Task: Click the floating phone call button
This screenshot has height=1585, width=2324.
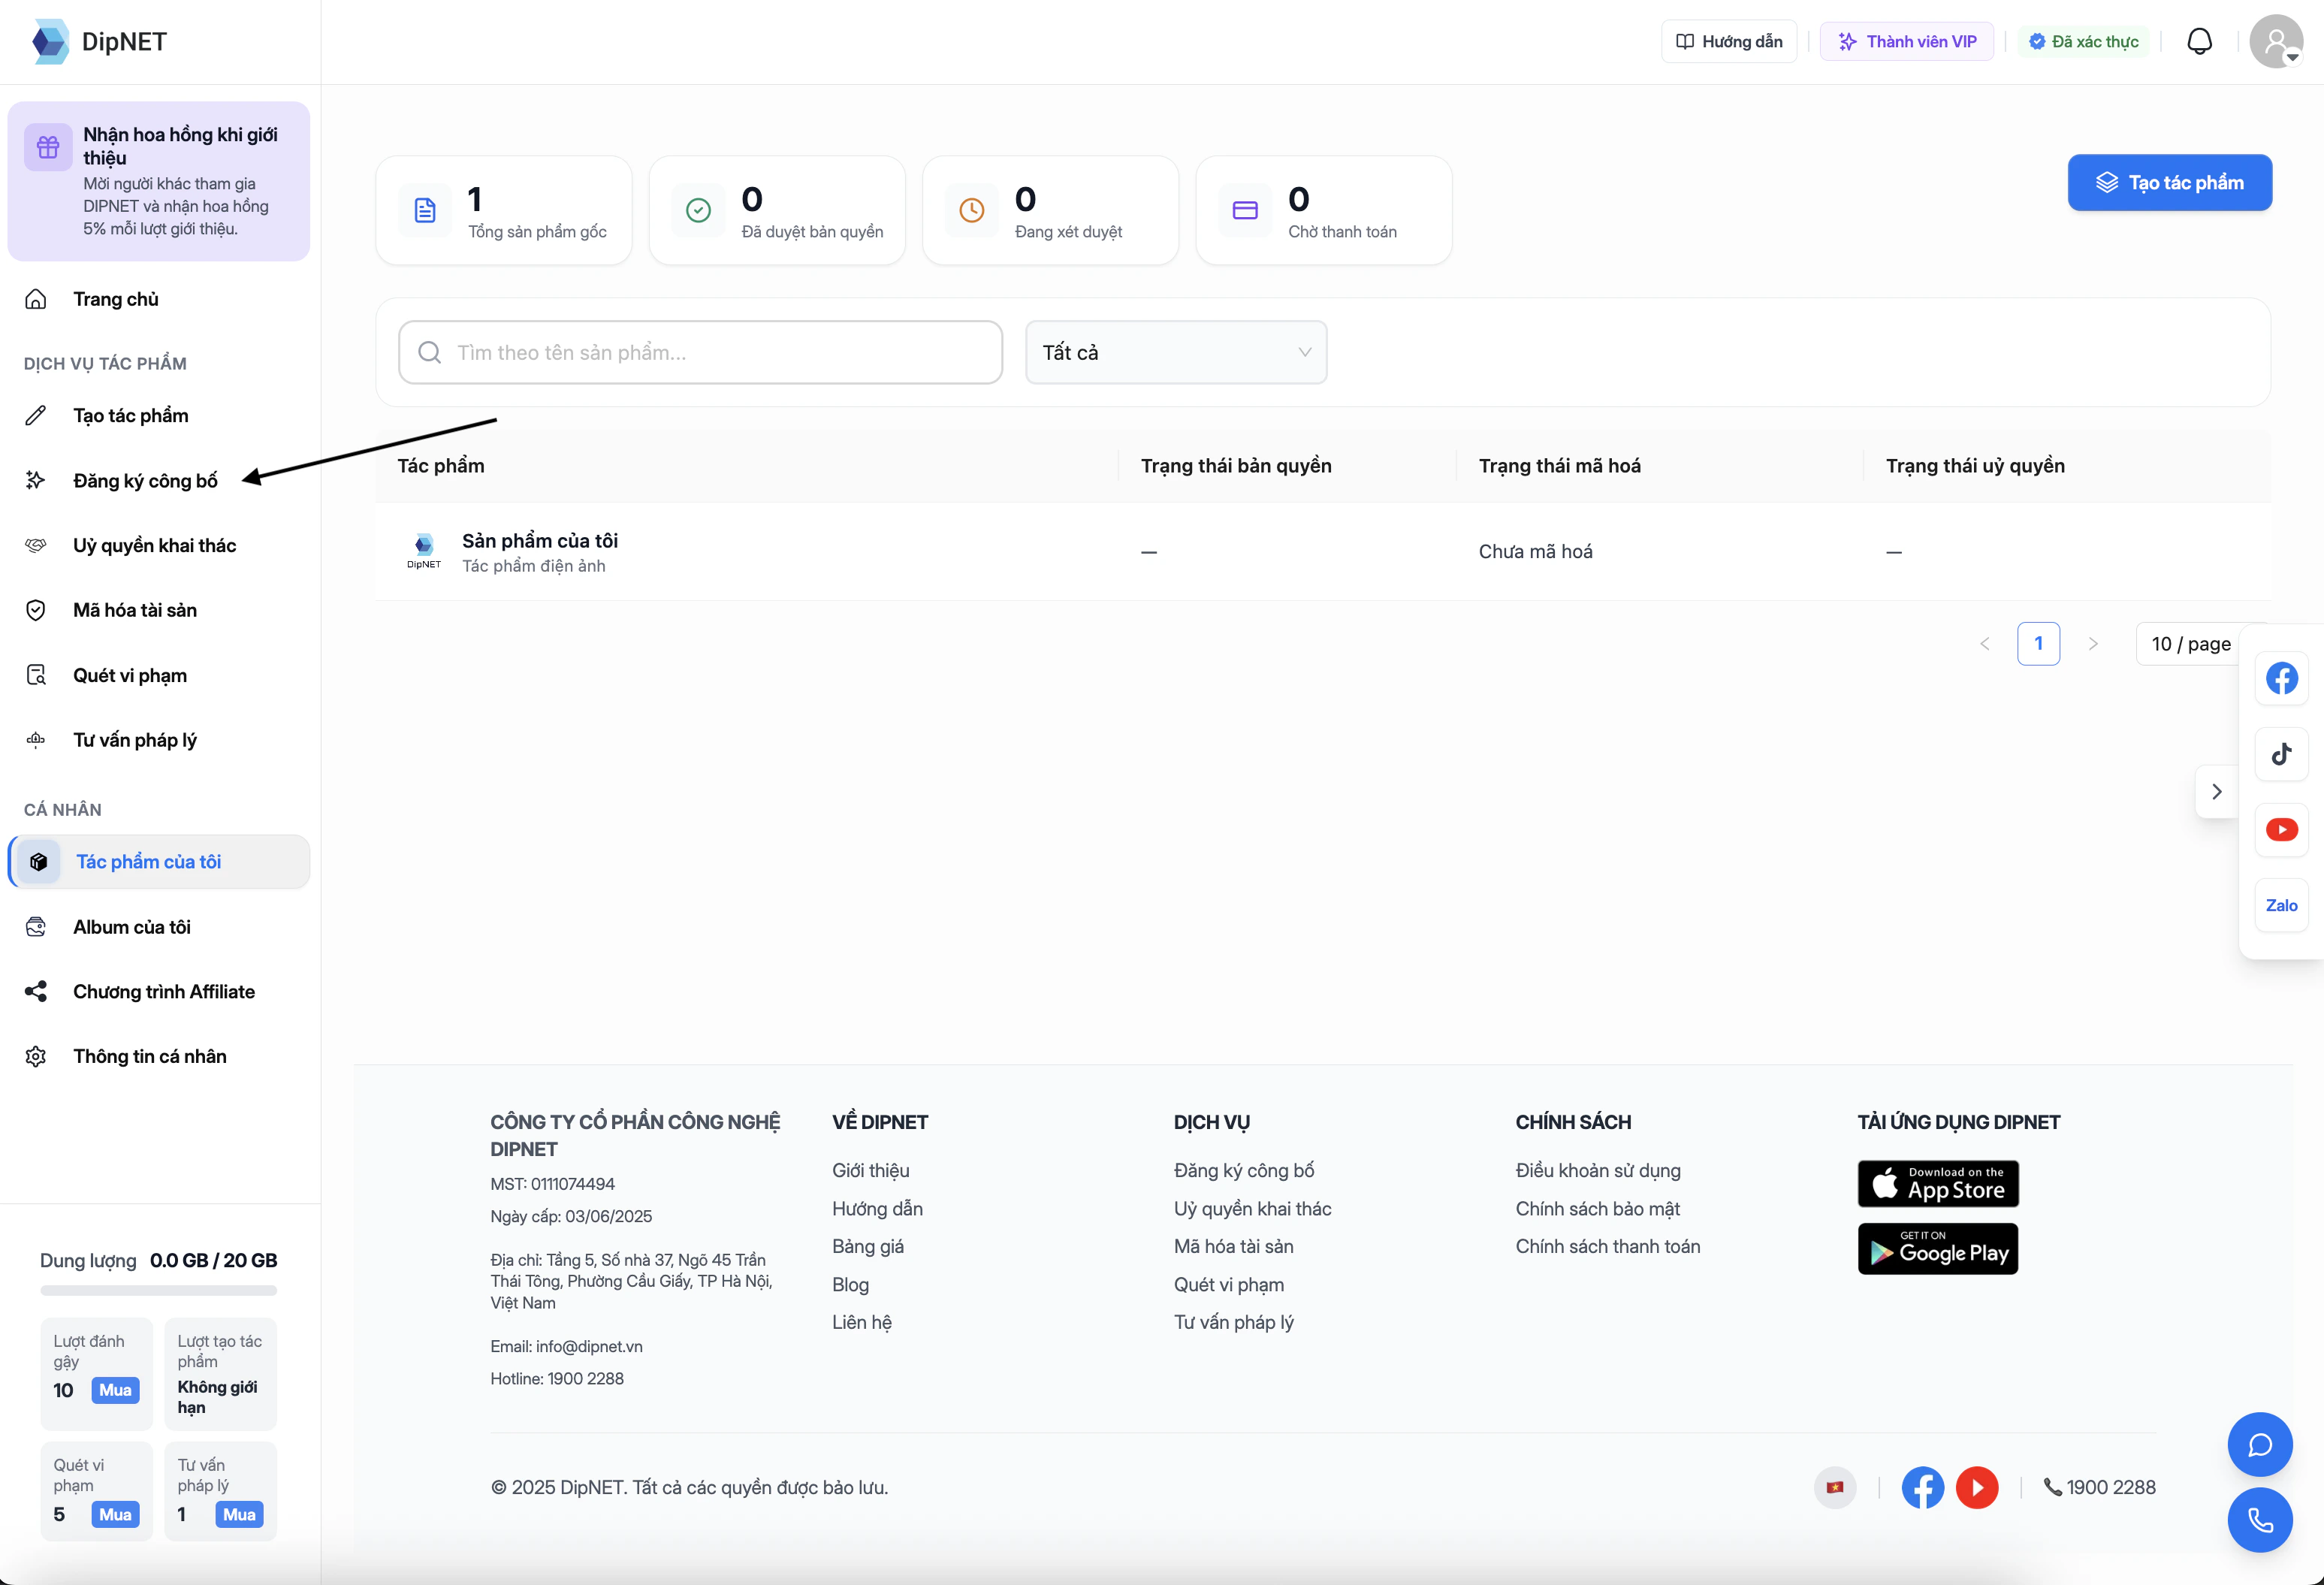Action: pyautogui.click(x=2260, y=1520)
